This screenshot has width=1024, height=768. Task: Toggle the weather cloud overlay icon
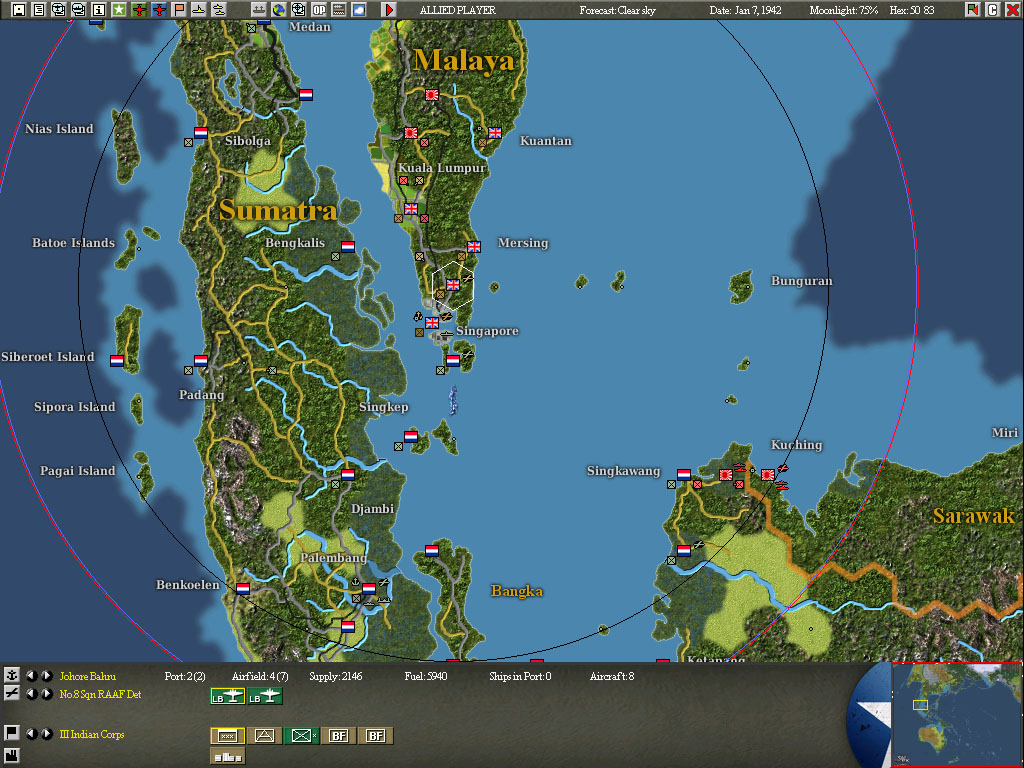pos(359,10)
